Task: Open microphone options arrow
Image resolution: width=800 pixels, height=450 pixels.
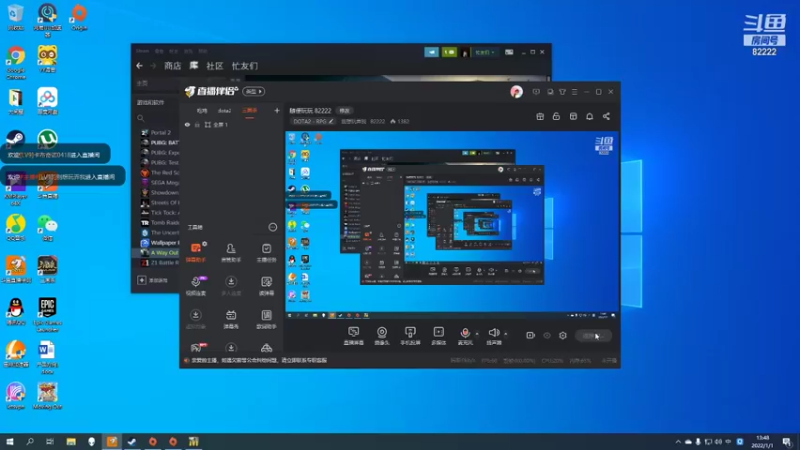Action: pos(477,334)
